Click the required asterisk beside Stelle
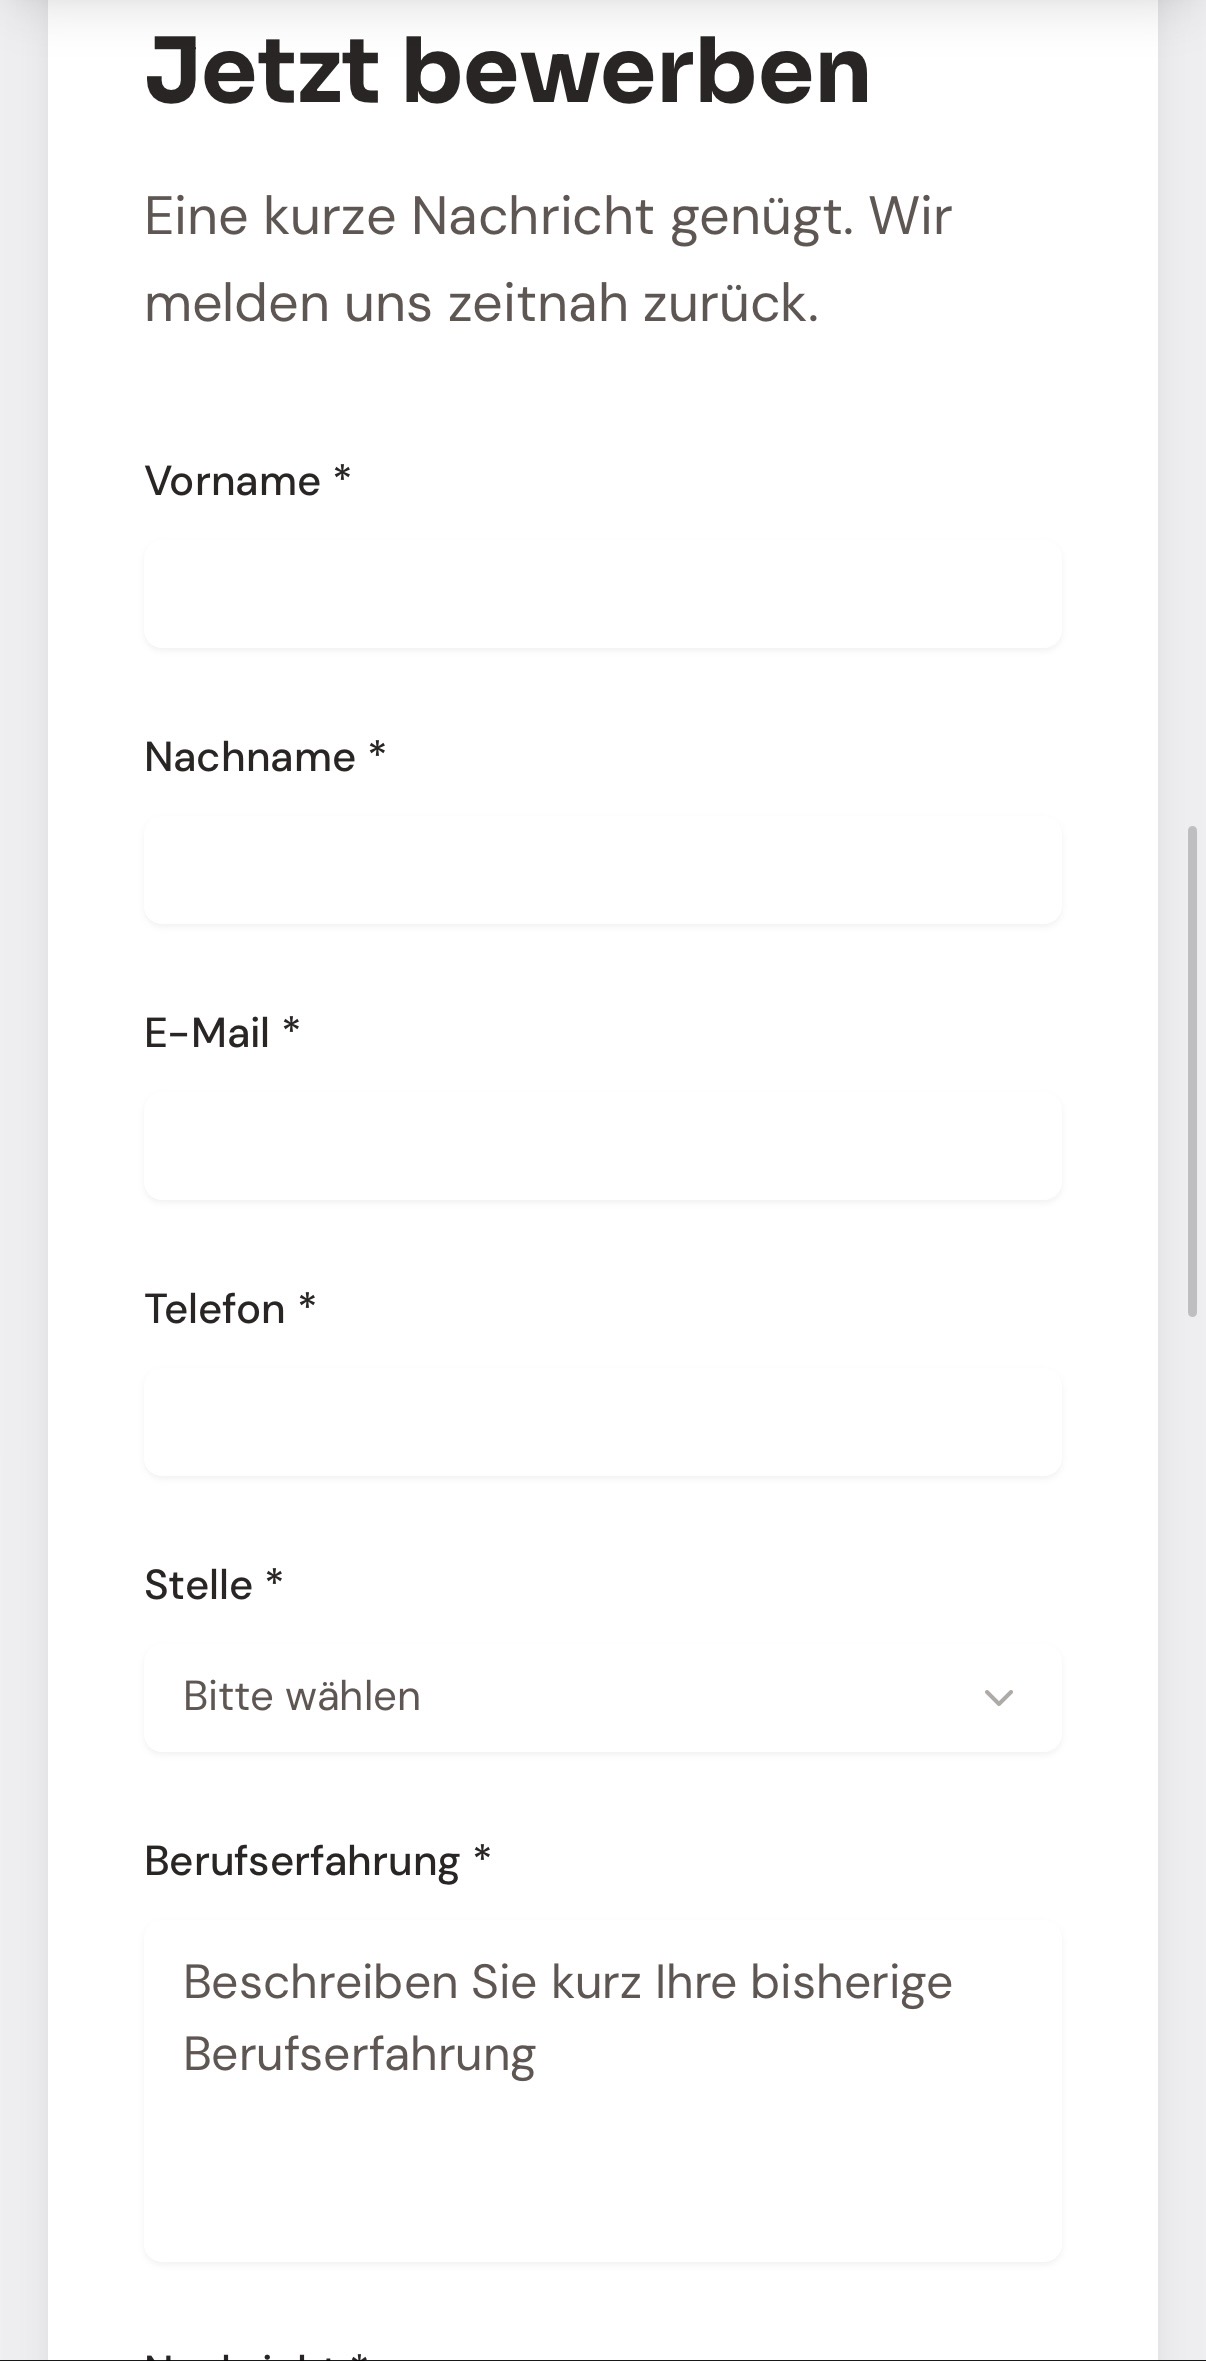This screenshot has width=1206, height=2361. tap(274, 1579)
